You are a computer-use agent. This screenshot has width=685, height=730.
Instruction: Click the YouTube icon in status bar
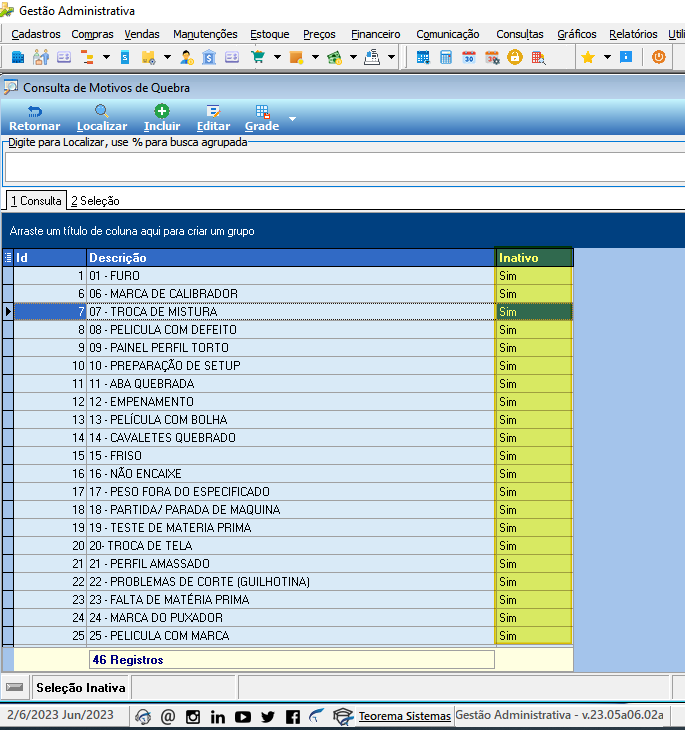pyautogui.click(x=243, y=716)
